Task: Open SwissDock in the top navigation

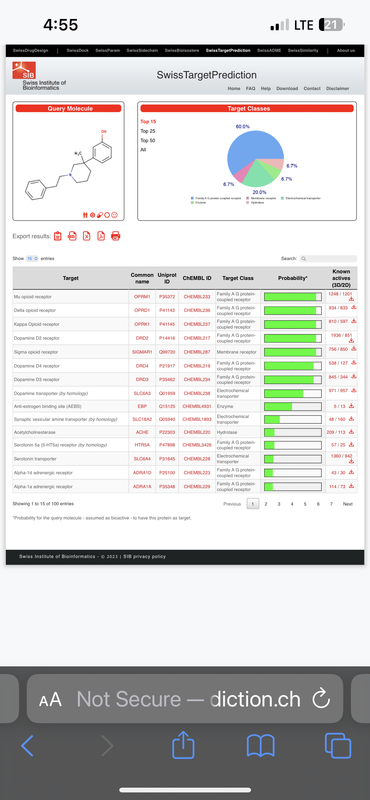Action: [78, 51]
